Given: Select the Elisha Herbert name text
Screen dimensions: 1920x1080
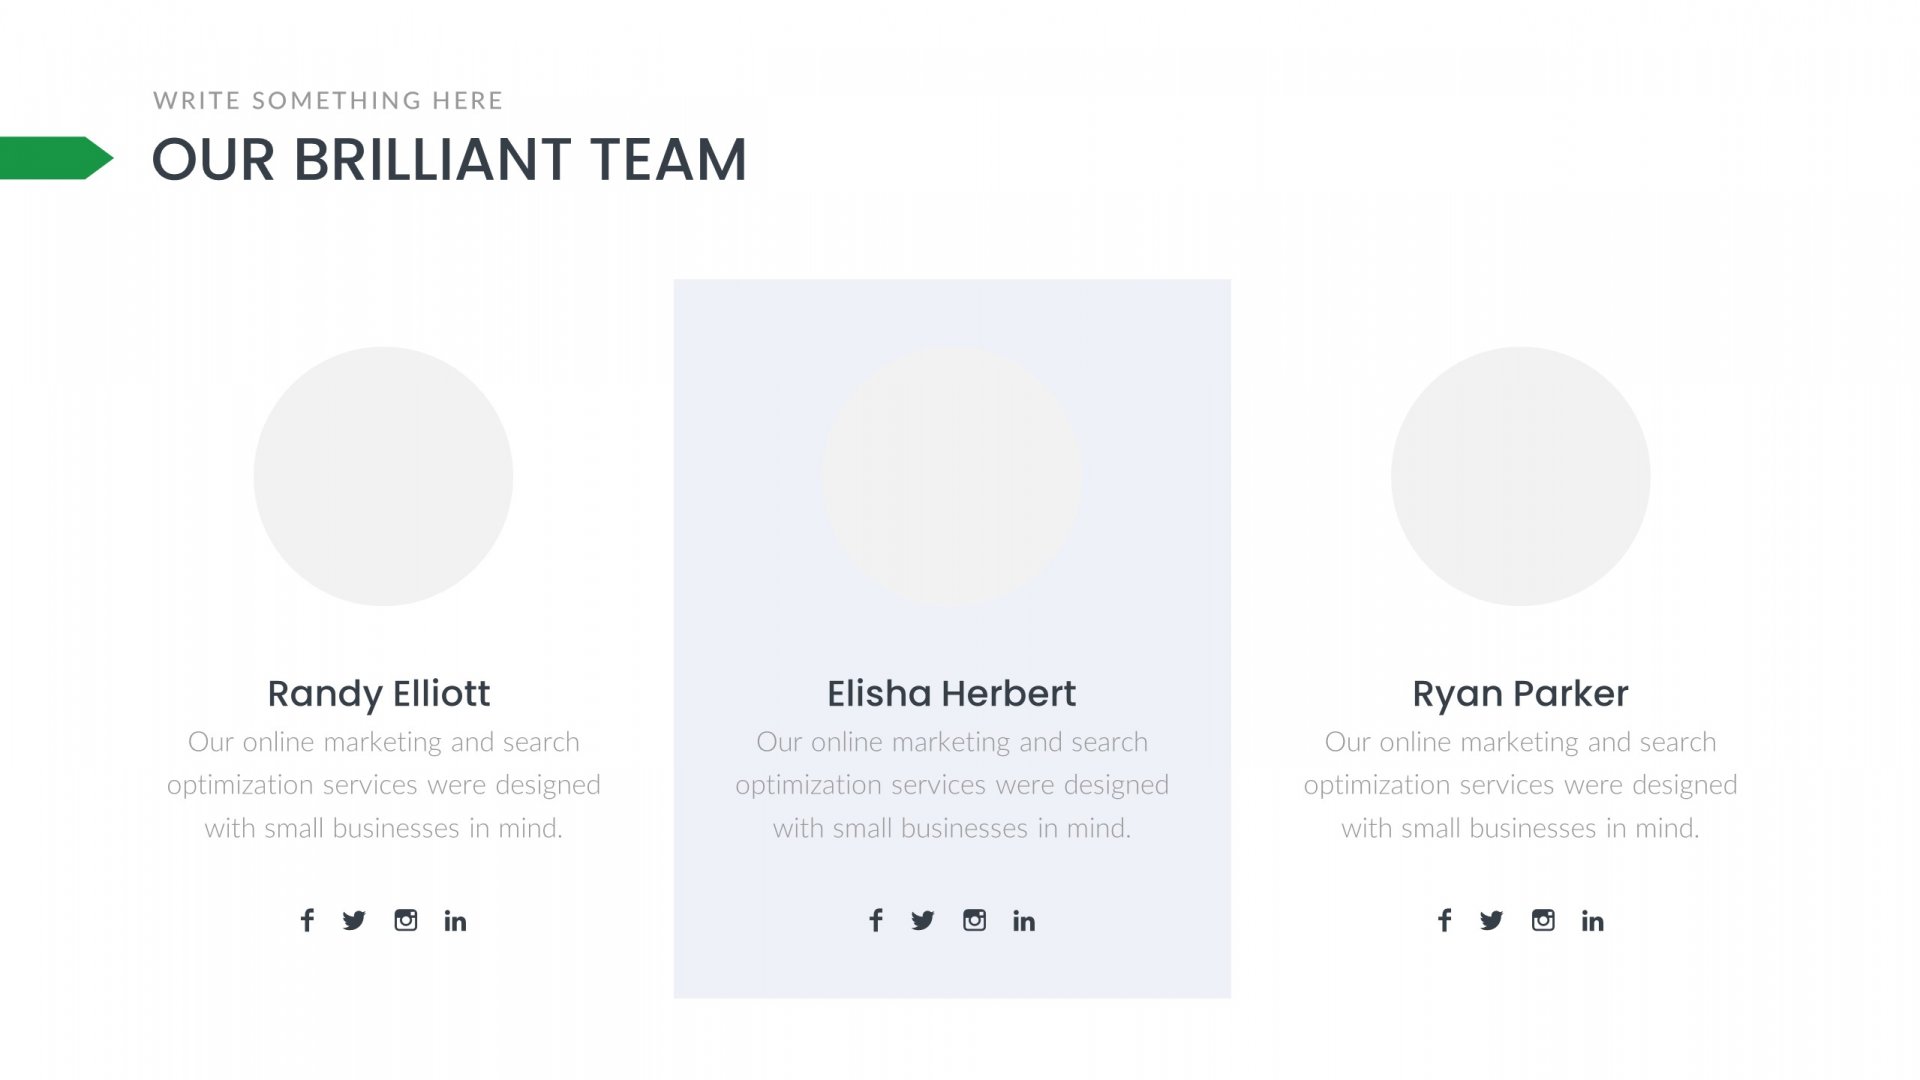Looking at the screenshot, I should pos(951,693).
